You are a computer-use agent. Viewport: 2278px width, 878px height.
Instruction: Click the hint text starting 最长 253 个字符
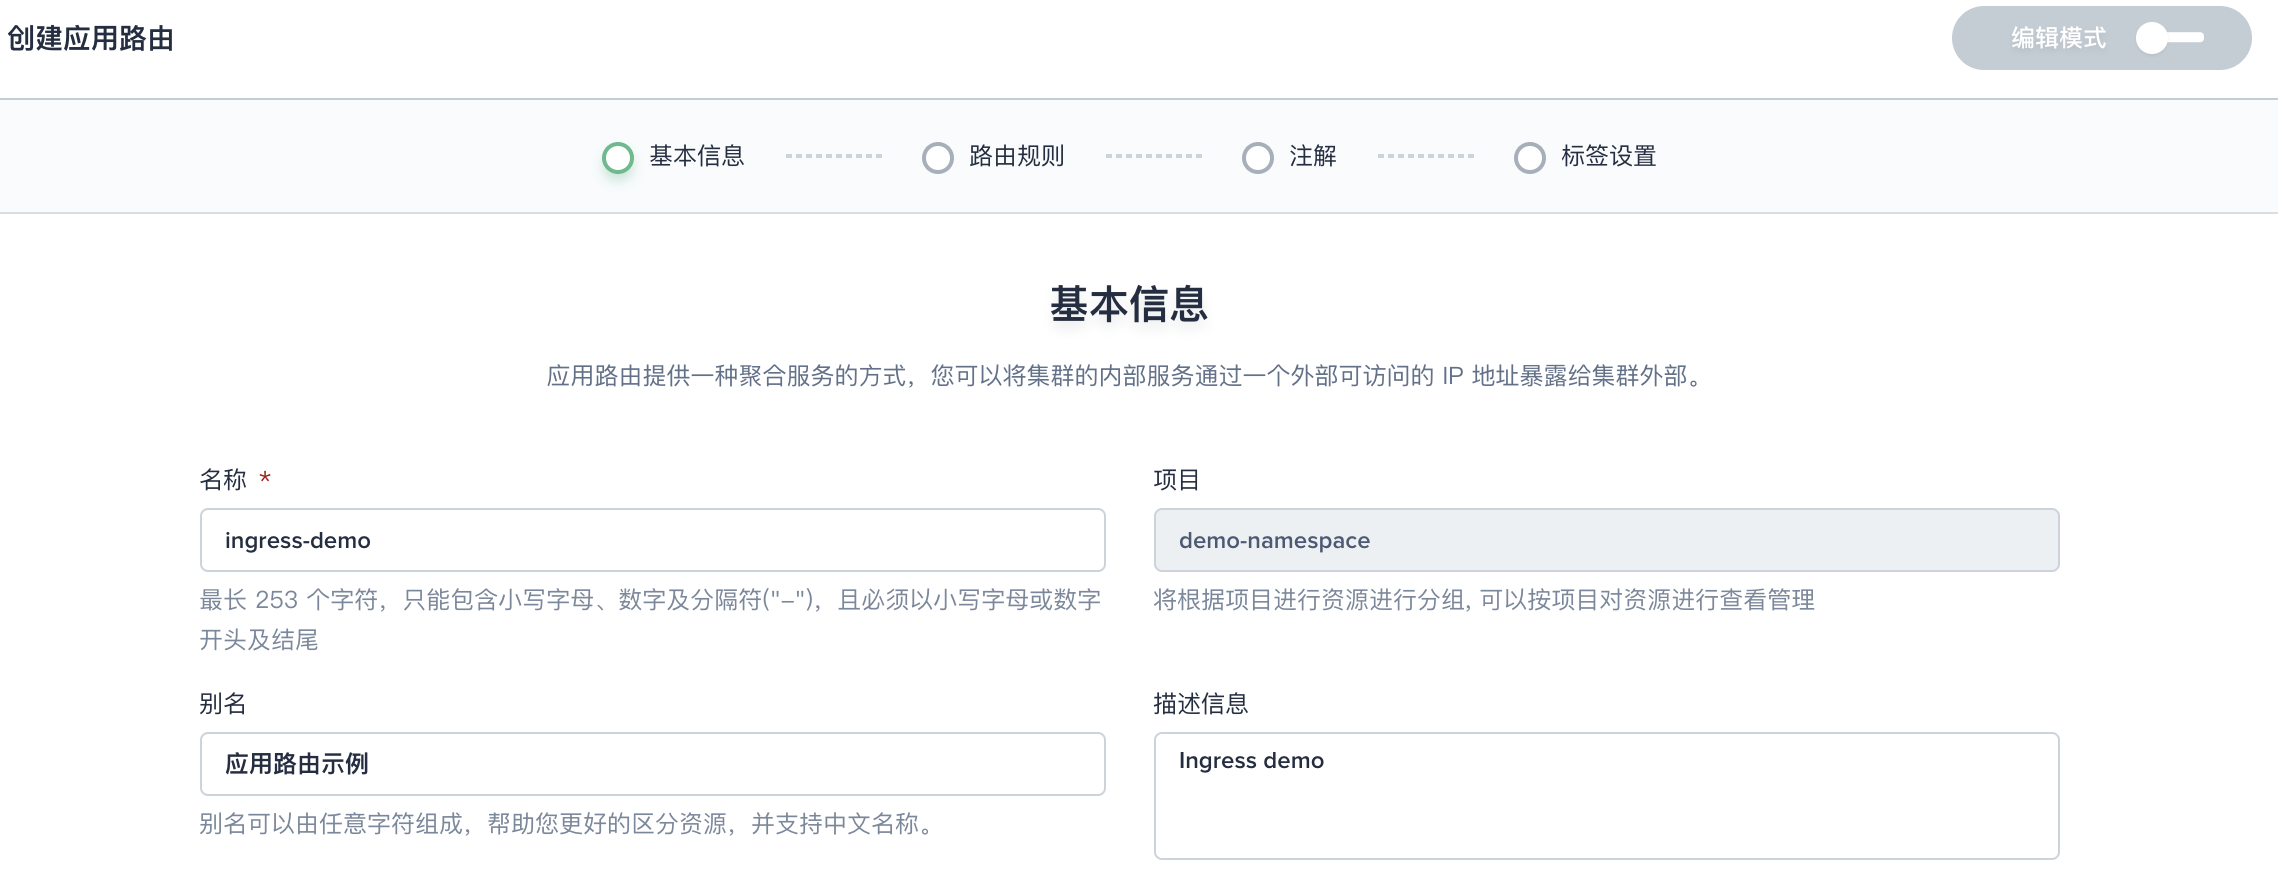coord(650,620)
